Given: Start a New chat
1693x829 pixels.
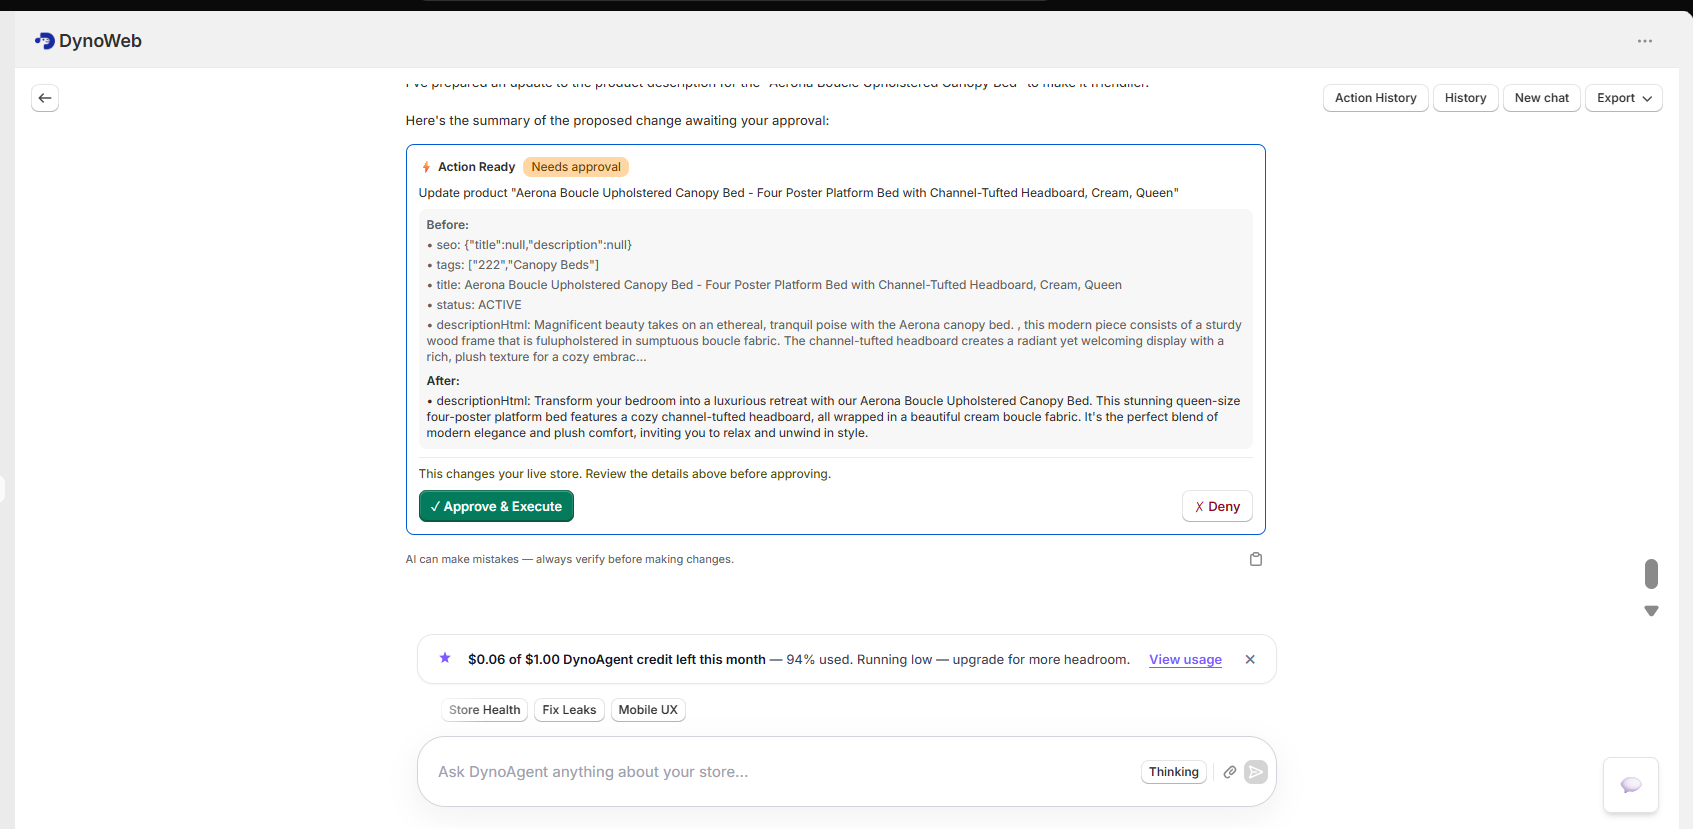Looking at the screenshot, I should click(1542, 98).
